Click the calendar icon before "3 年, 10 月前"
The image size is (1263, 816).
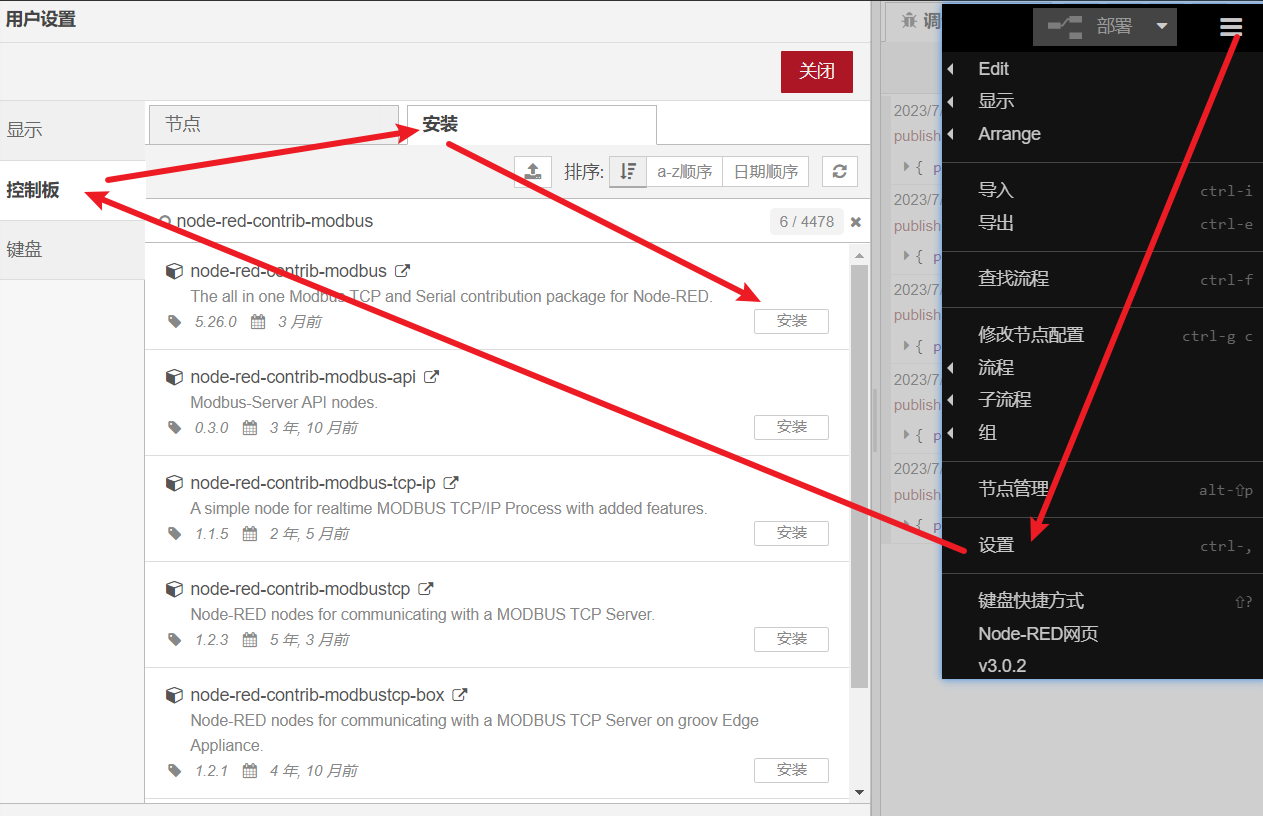(x=250, y=428)
